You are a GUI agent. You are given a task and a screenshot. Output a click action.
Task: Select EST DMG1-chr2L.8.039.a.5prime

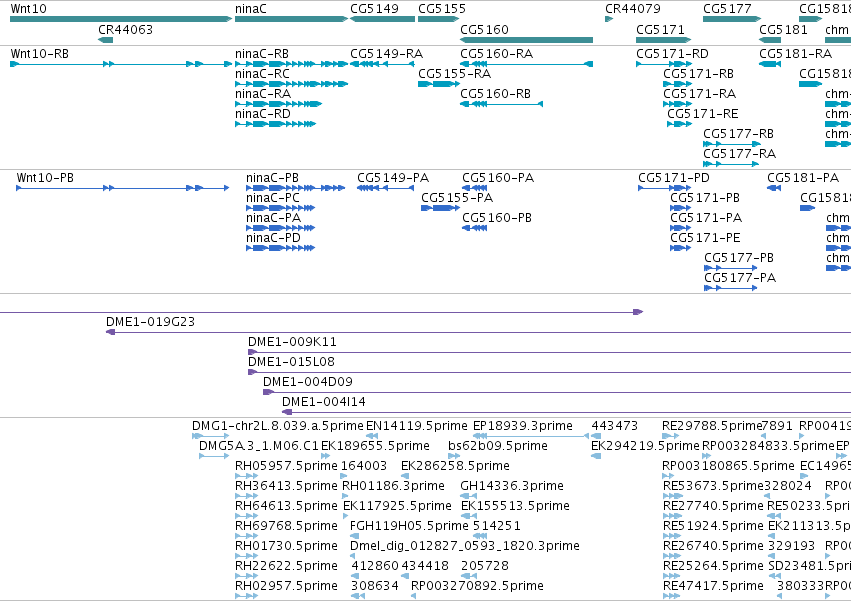click(x=211, y=436)
